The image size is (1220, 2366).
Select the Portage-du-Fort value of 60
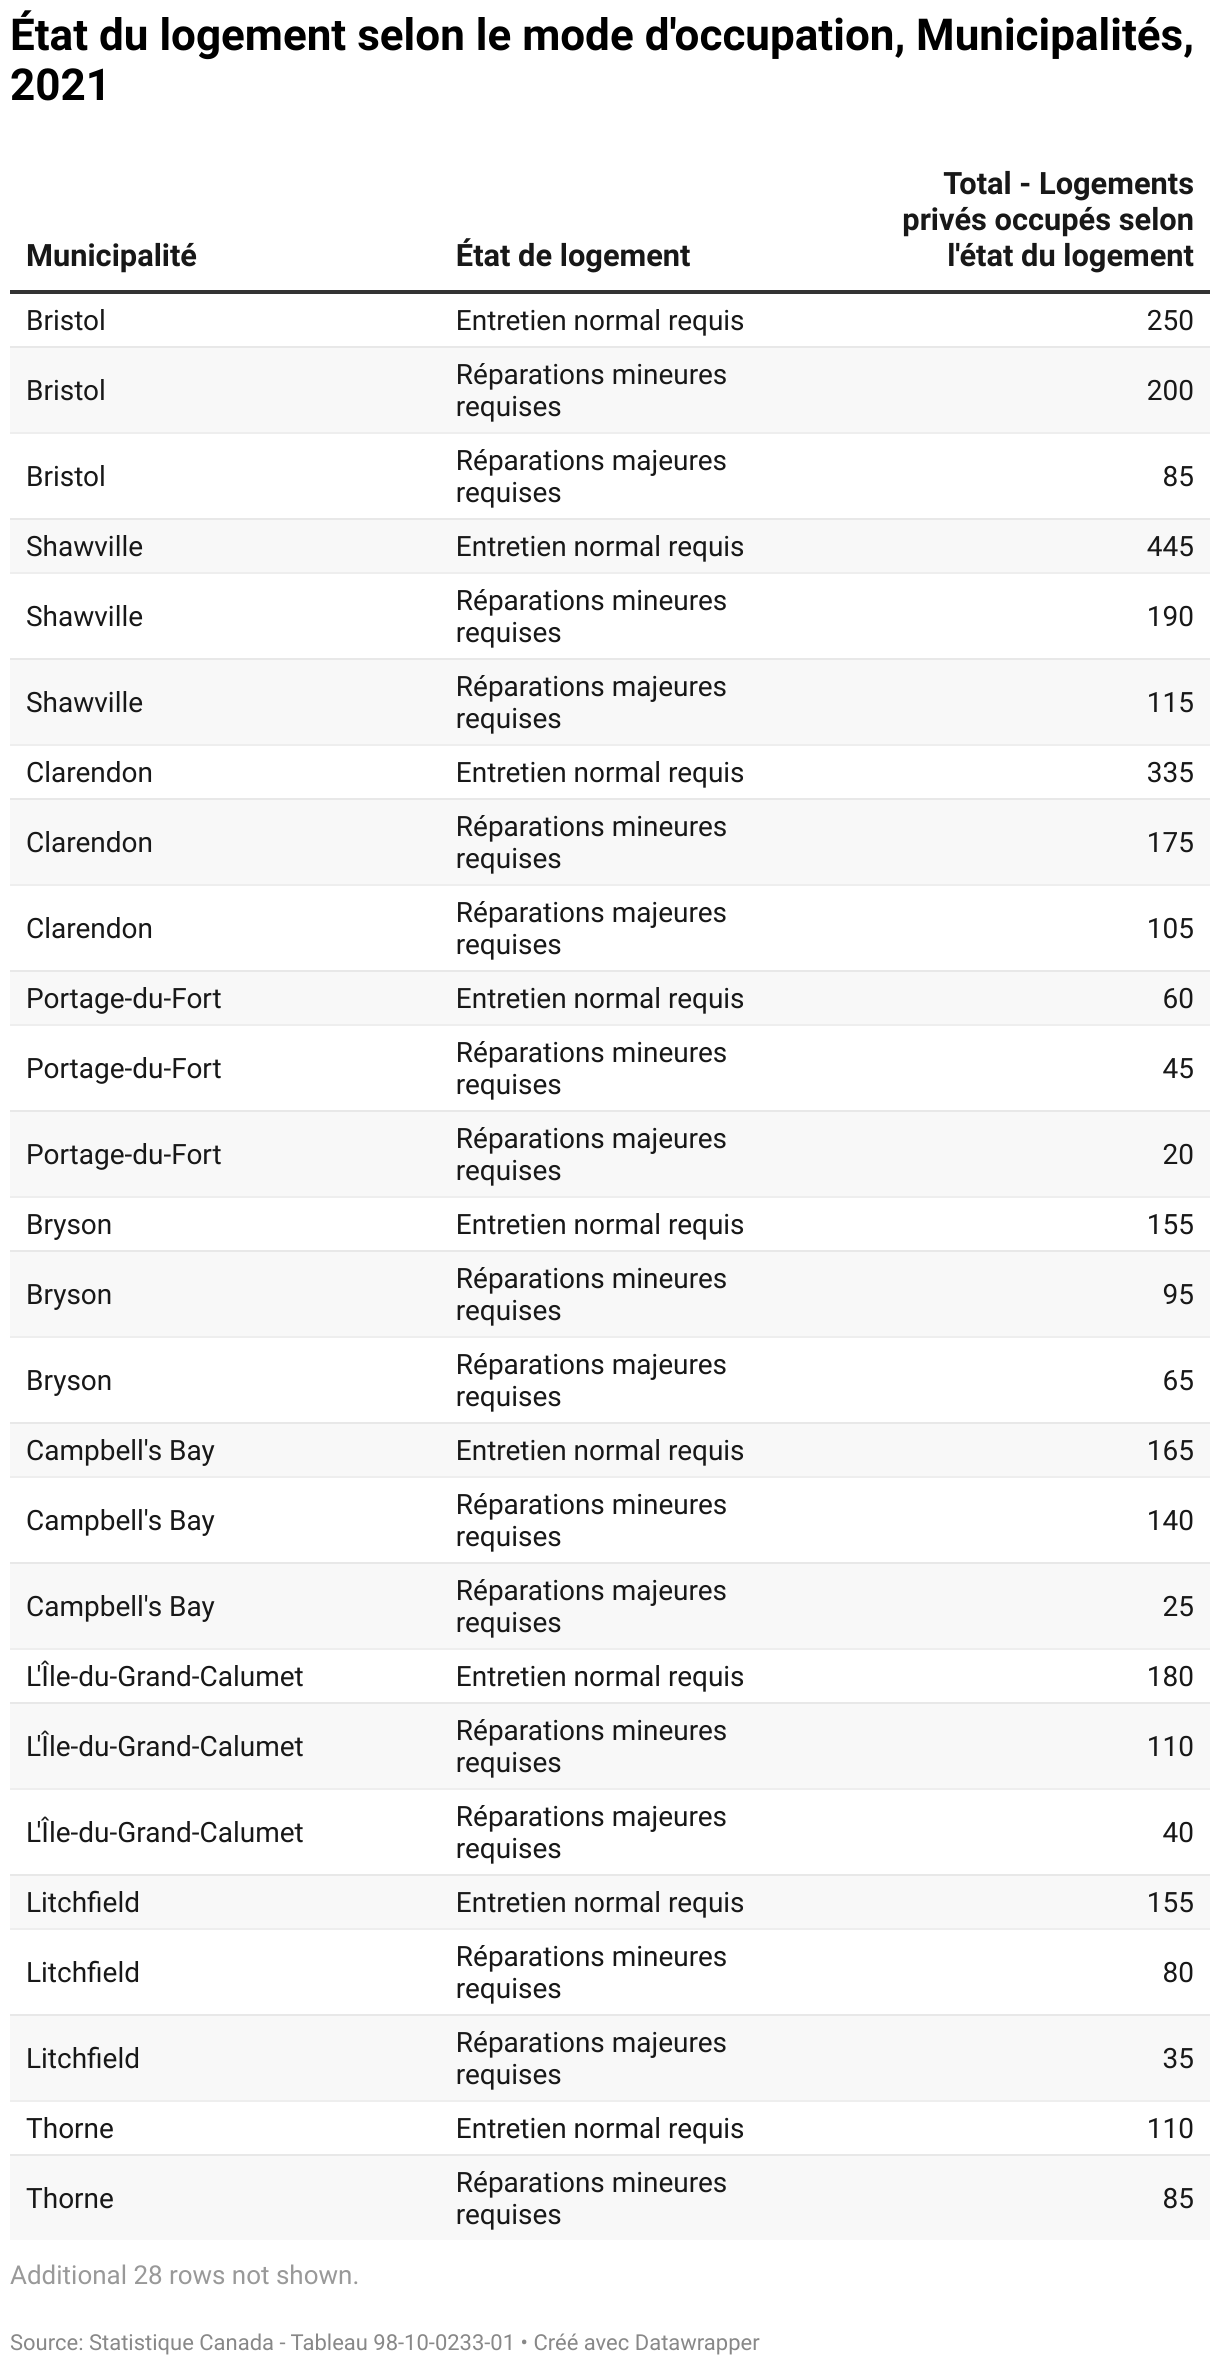pos(1178,999)
